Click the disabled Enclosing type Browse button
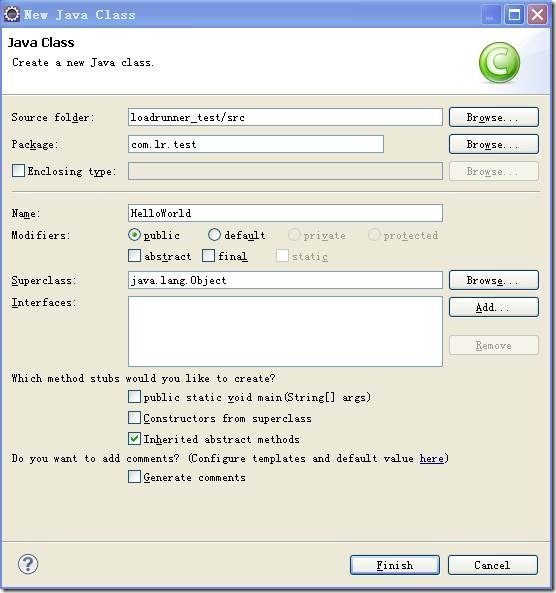Screen dimensions: 556x593 pos(494,171)
